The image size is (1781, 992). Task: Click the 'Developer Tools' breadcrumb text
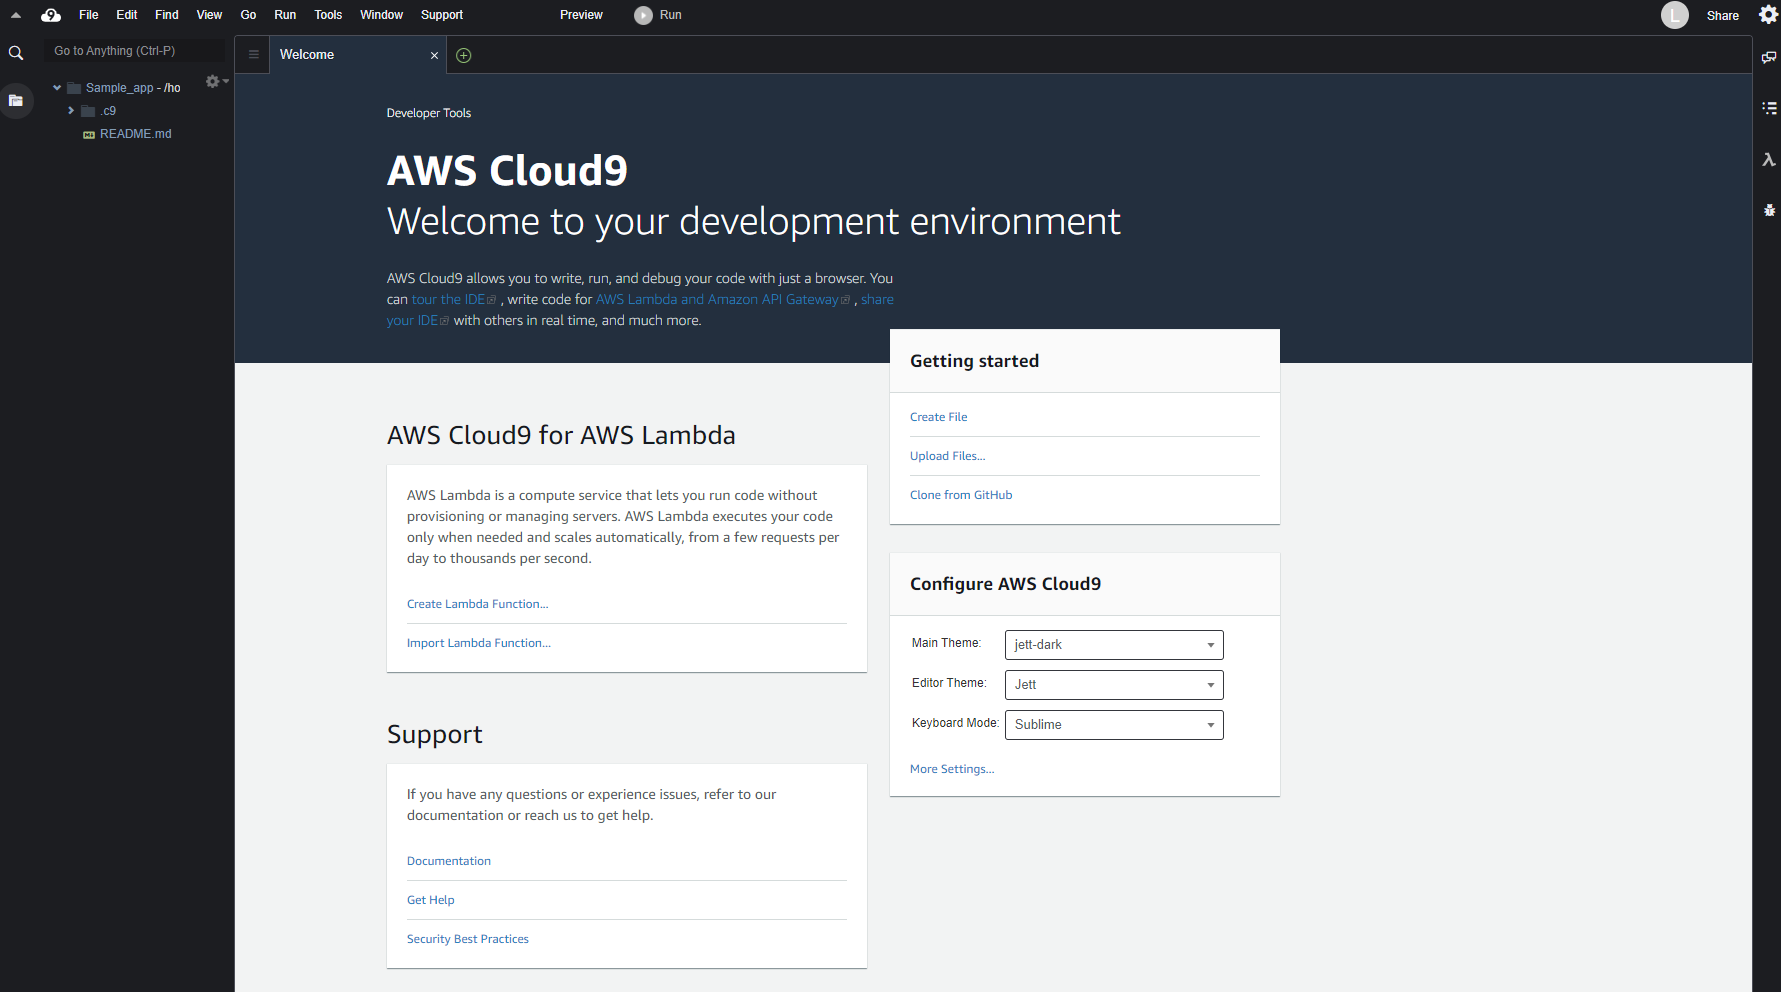click(429, 113)
